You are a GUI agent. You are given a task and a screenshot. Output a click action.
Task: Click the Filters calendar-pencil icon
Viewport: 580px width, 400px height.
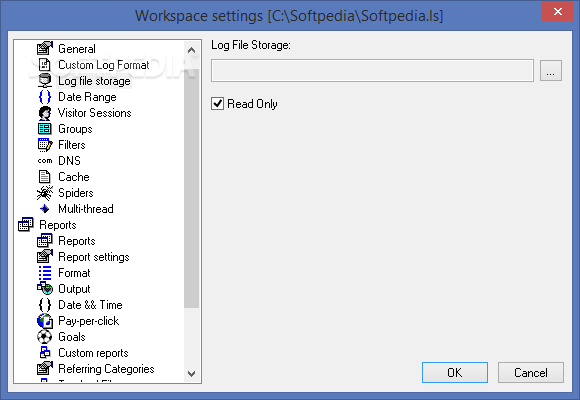tap(45, 145)
